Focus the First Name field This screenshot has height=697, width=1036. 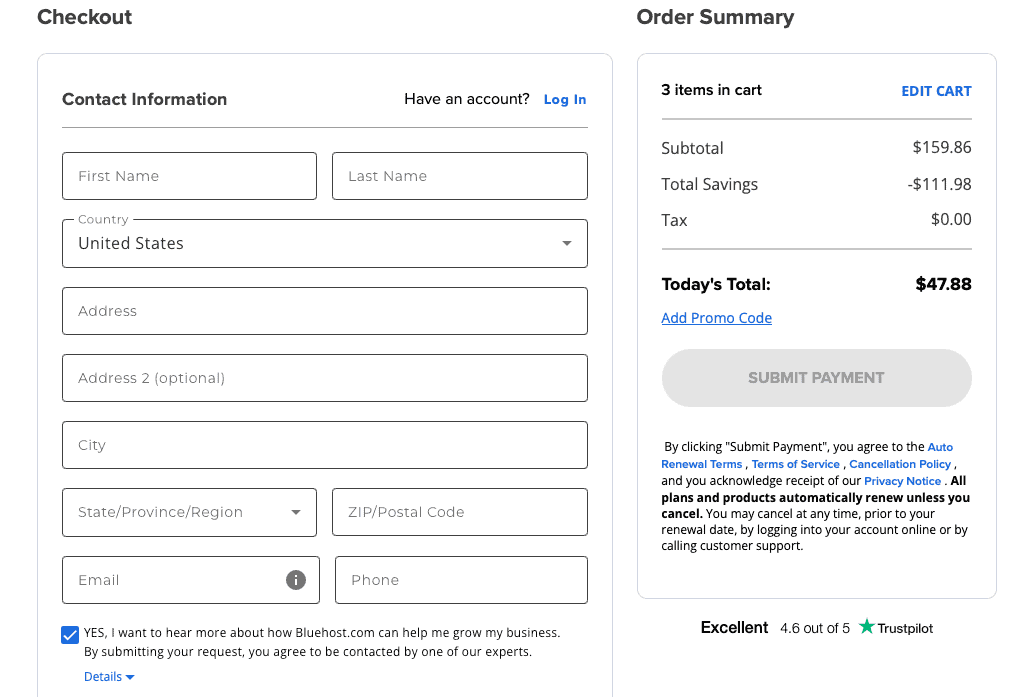pos(189,176)
